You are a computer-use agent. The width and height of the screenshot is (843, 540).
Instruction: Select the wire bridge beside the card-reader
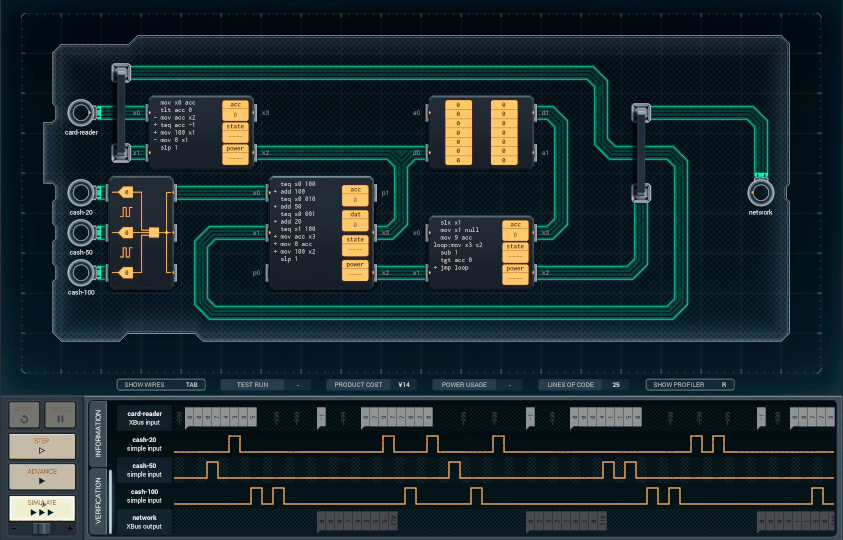(x=121, y=113)
